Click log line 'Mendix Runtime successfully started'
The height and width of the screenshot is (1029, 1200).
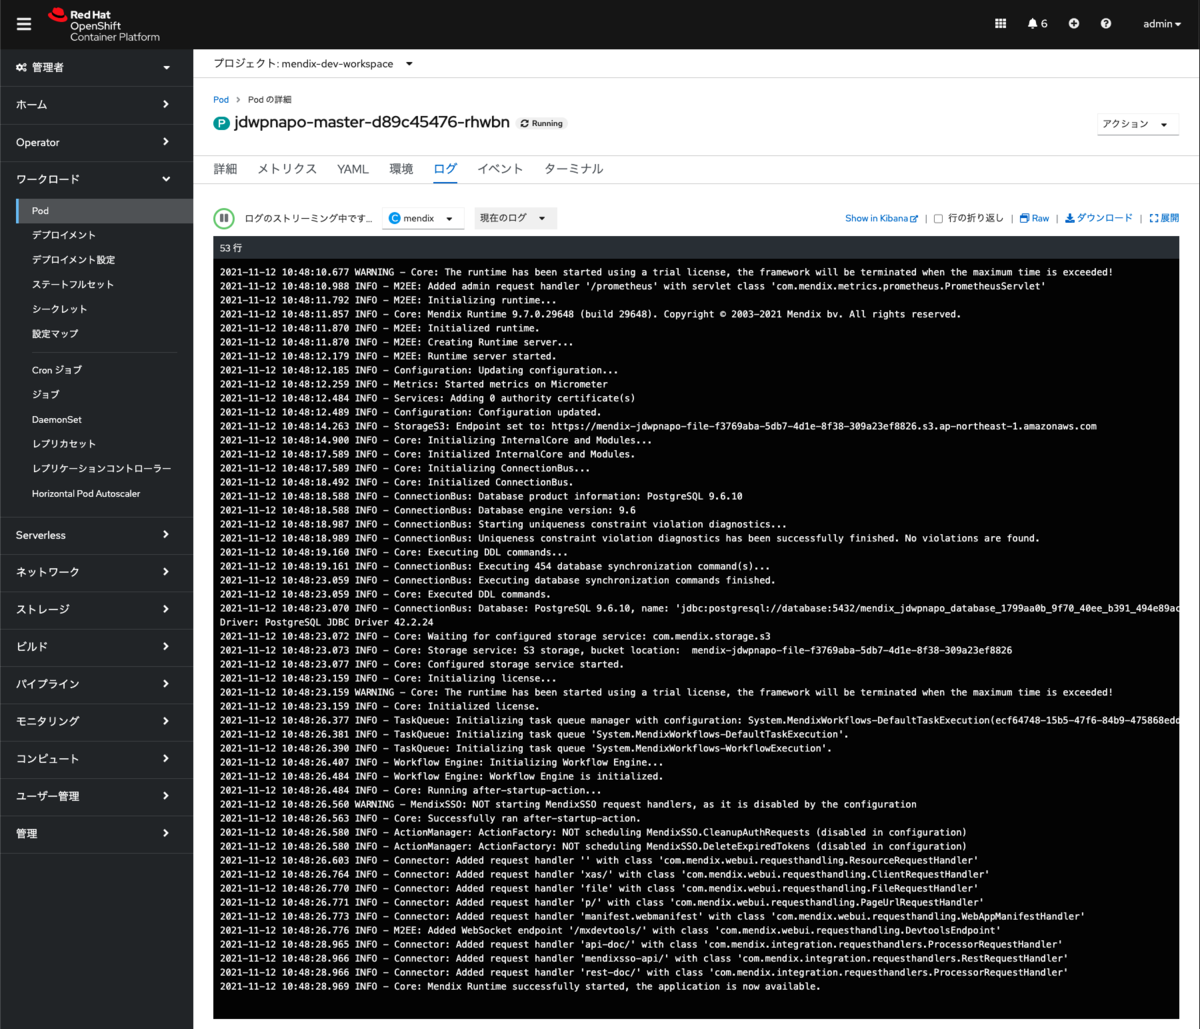pyautogui.click(x=520, y=986)
